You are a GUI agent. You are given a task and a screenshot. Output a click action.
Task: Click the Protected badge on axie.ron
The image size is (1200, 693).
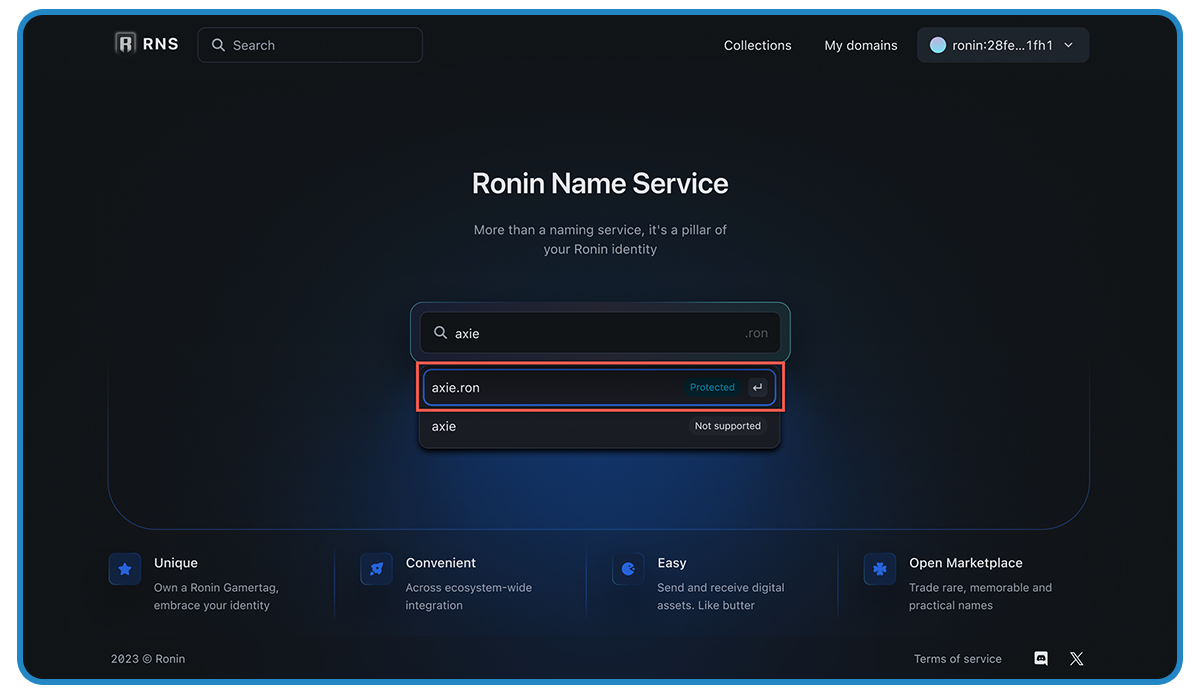[x=712, y=387]
